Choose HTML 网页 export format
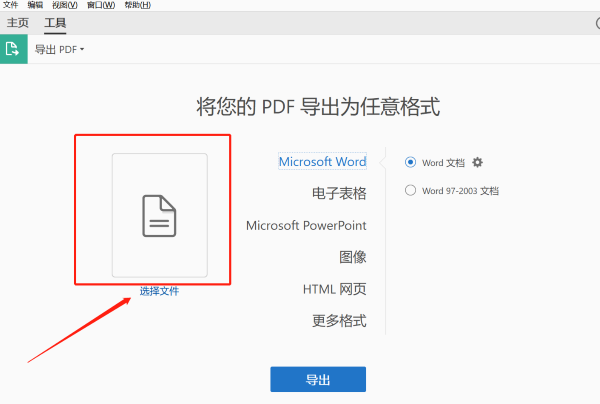This screenshot has width=600, height=404. pos(334,289)
